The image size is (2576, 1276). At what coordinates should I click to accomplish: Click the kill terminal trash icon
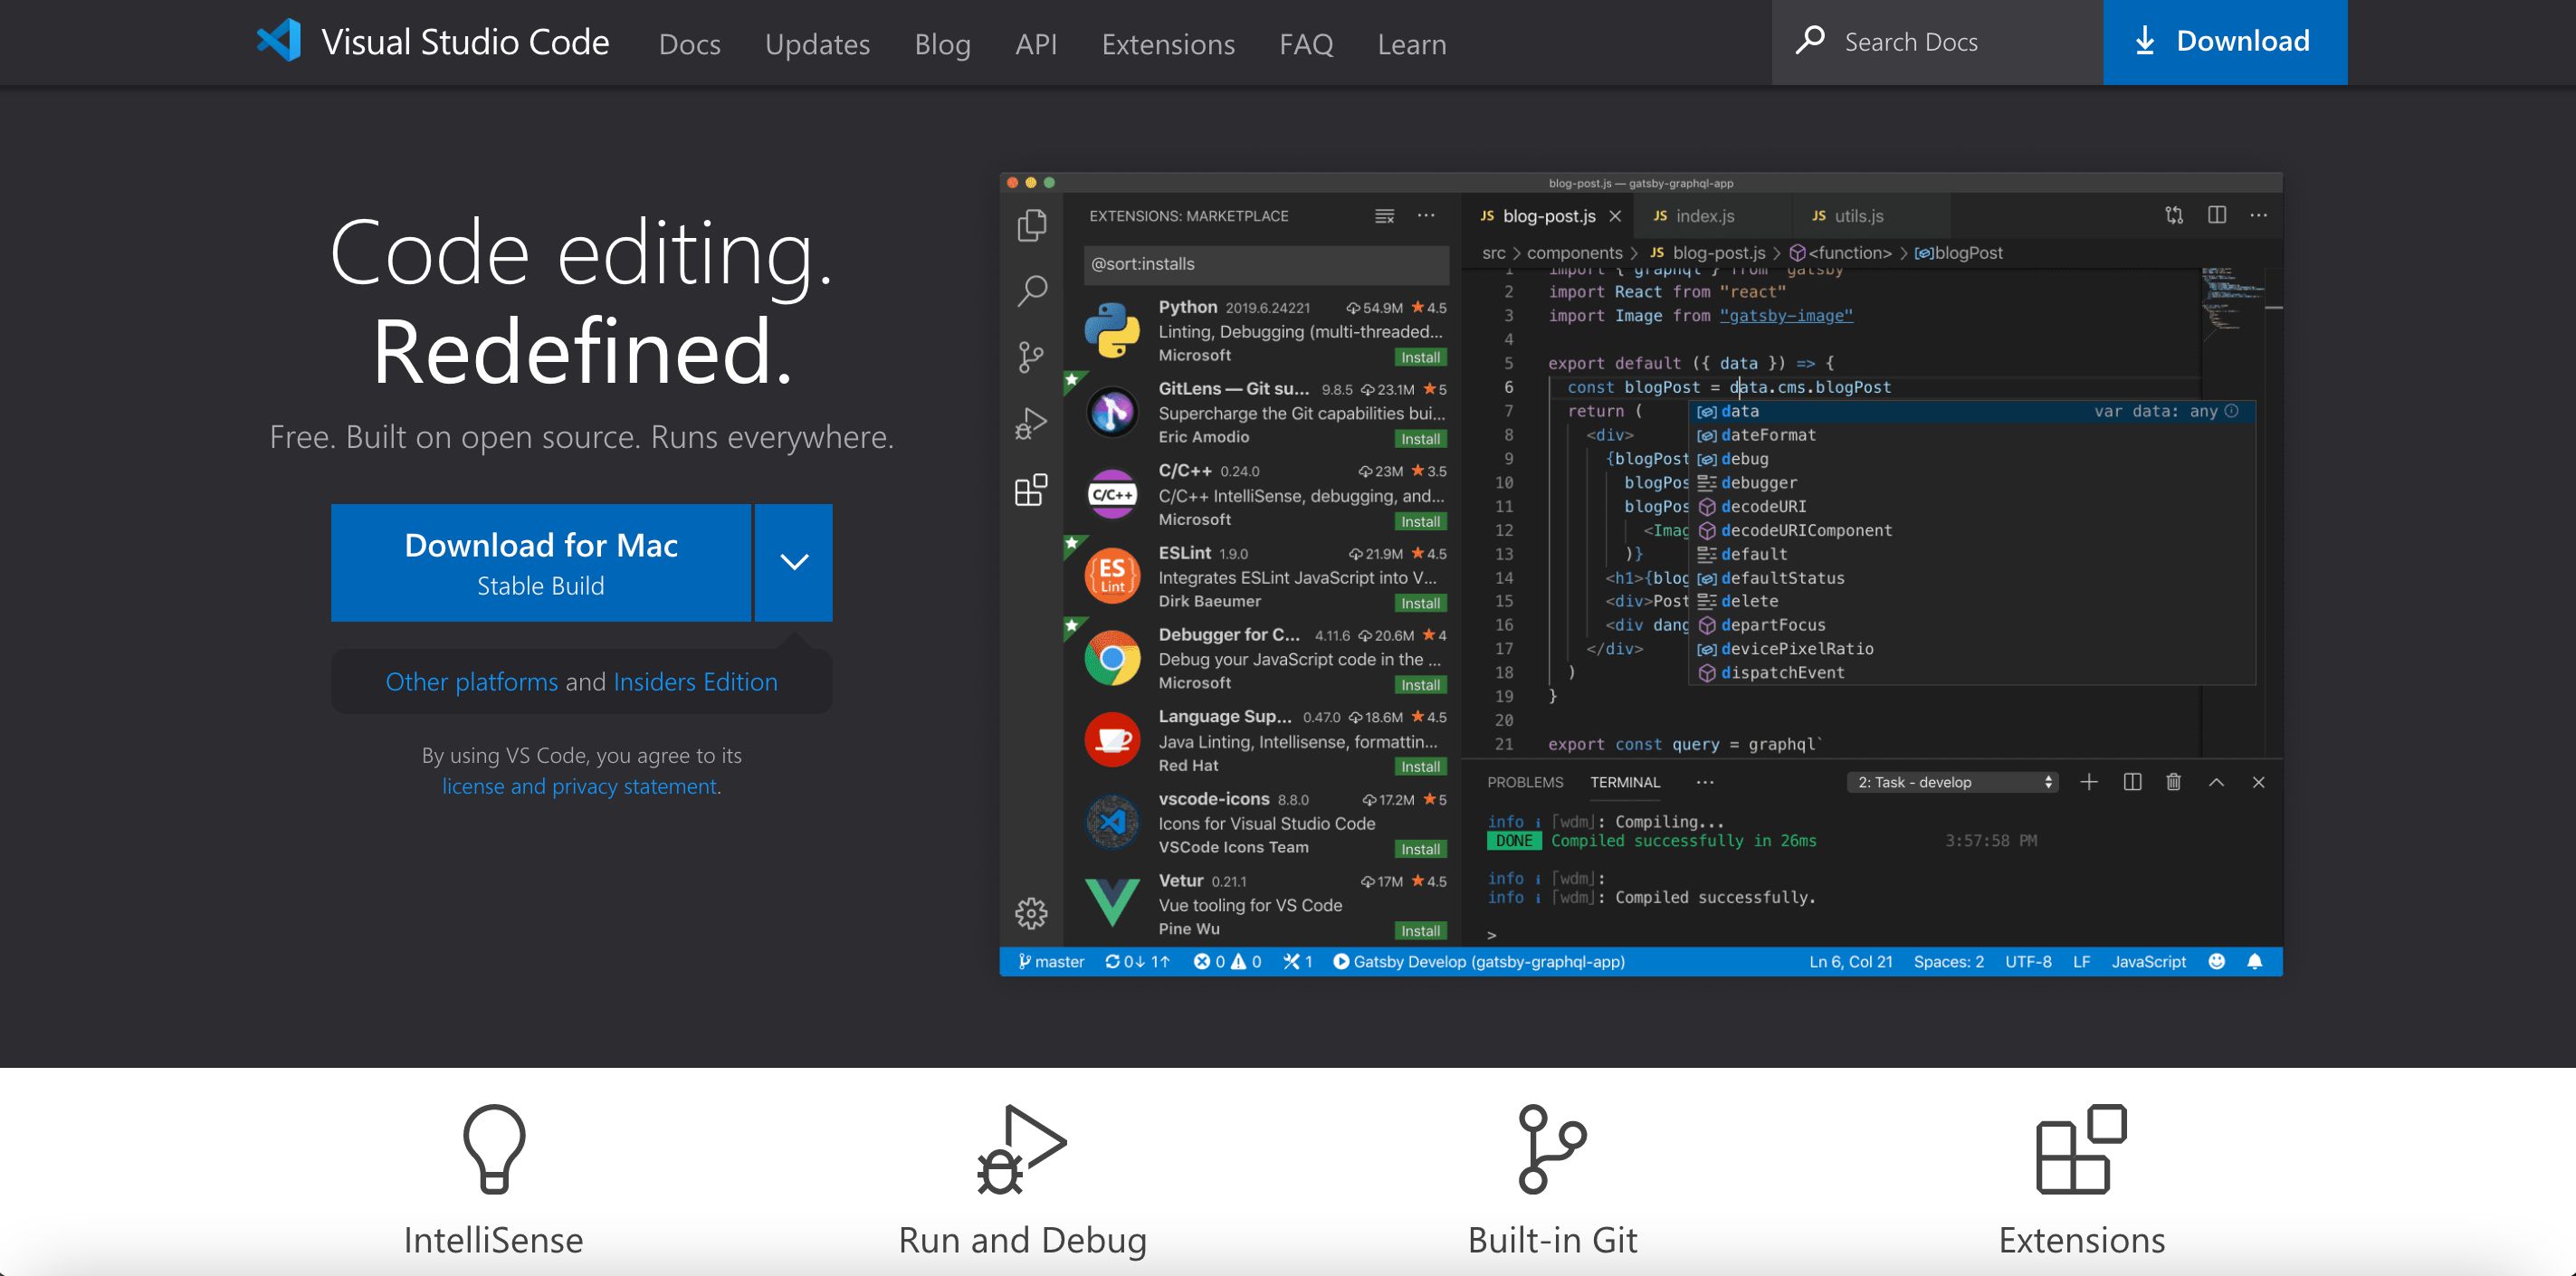coord(2173,782)
